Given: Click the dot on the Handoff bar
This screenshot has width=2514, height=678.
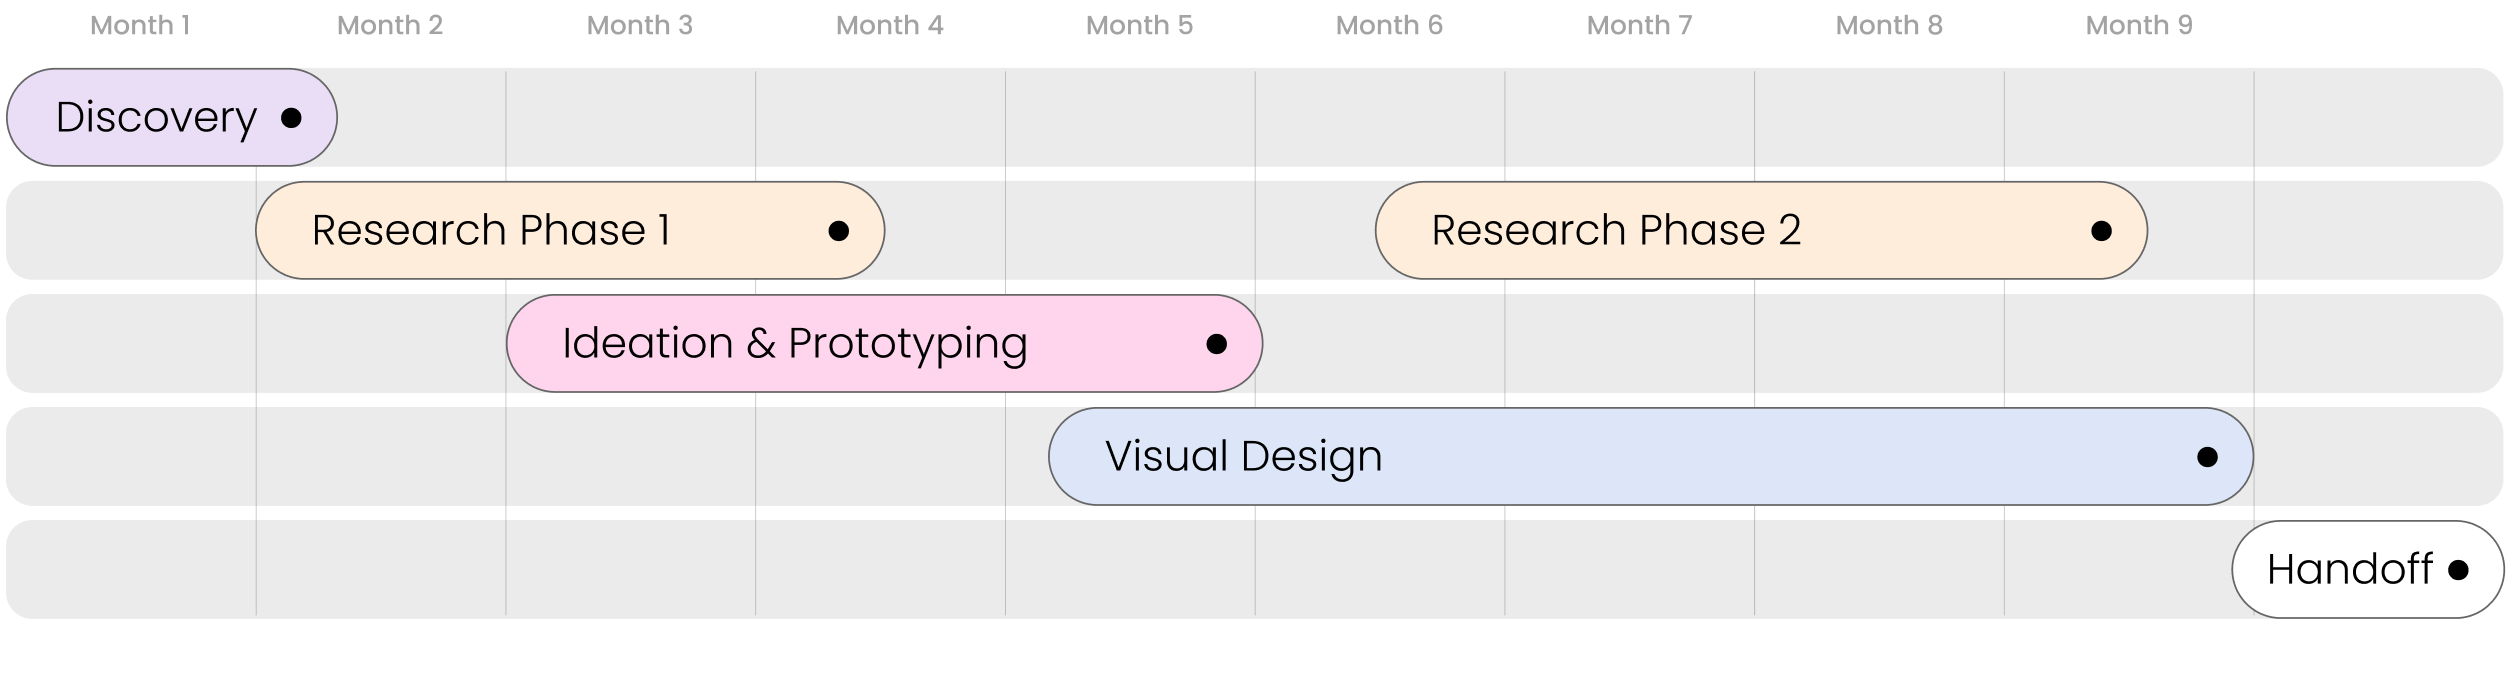Looking at the screenshot, I should point(2458,570).
